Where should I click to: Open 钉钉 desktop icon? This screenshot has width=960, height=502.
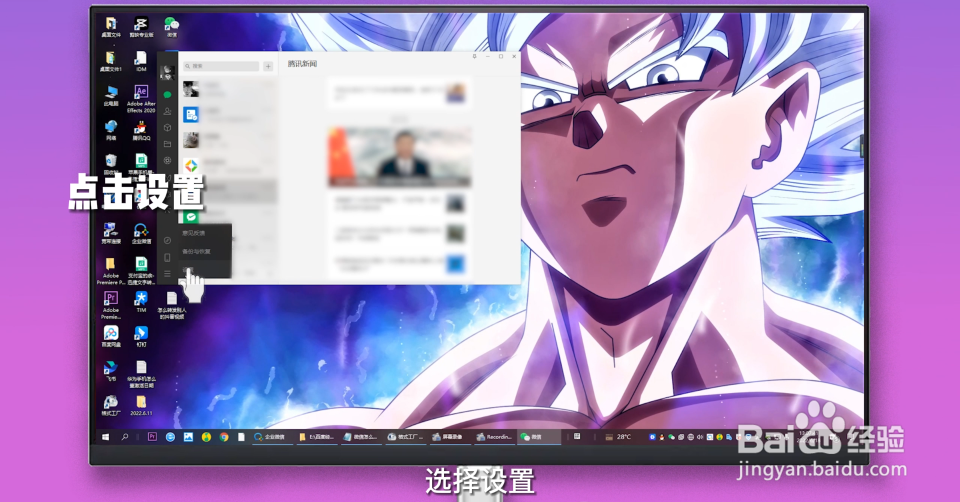point(141,337)
